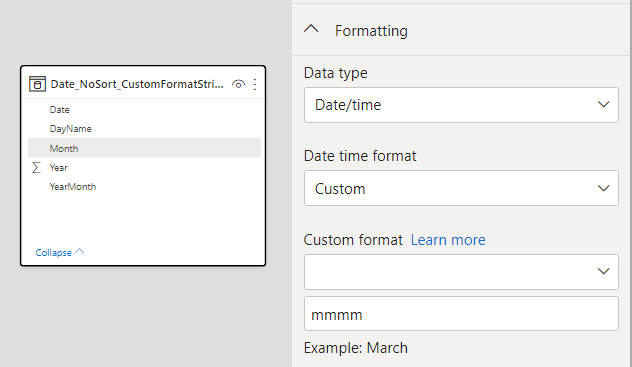Collapse the Formatting section chevron

(x=311, y=29)
